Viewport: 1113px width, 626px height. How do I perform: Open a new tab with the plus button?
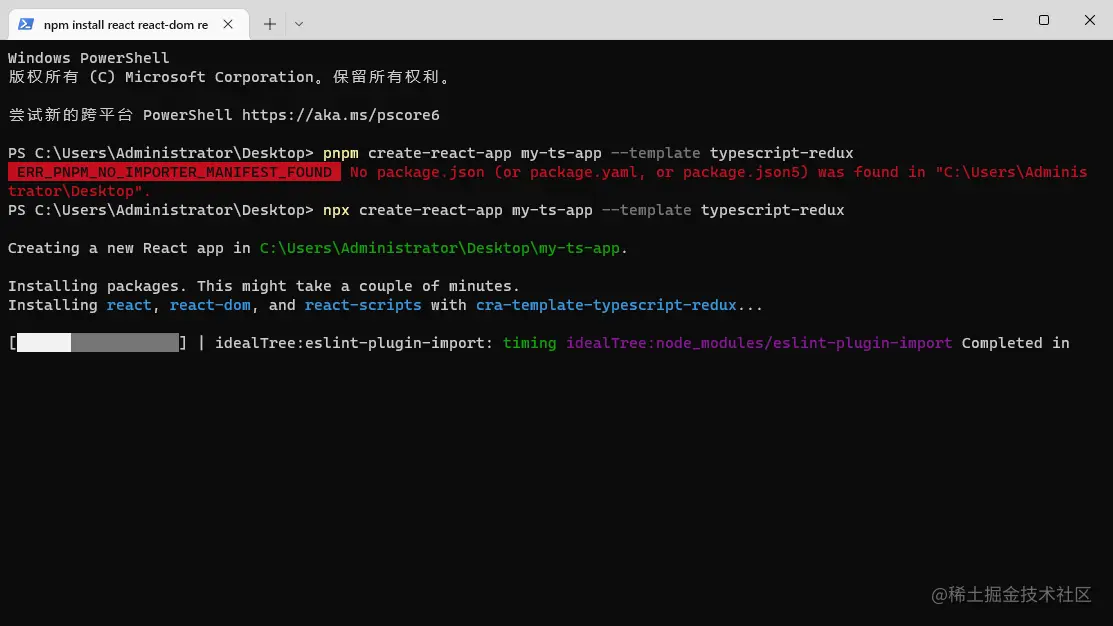pyautogui.click(x=269, y=21)
